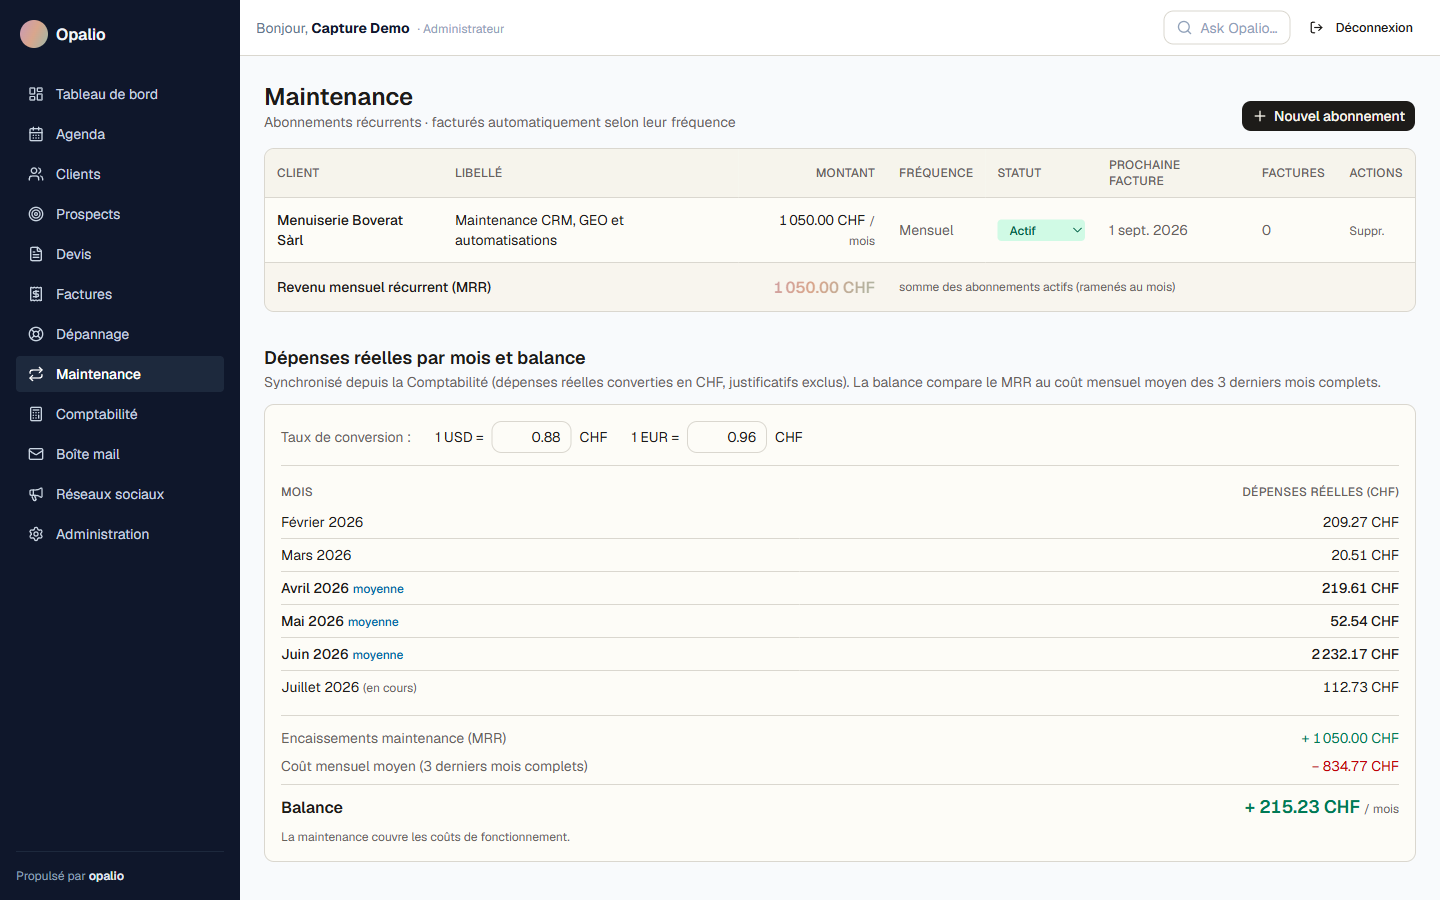Click the Février 2026 row
The height and width of the screenshot is (900, 1440).
(x=840, y=522)
